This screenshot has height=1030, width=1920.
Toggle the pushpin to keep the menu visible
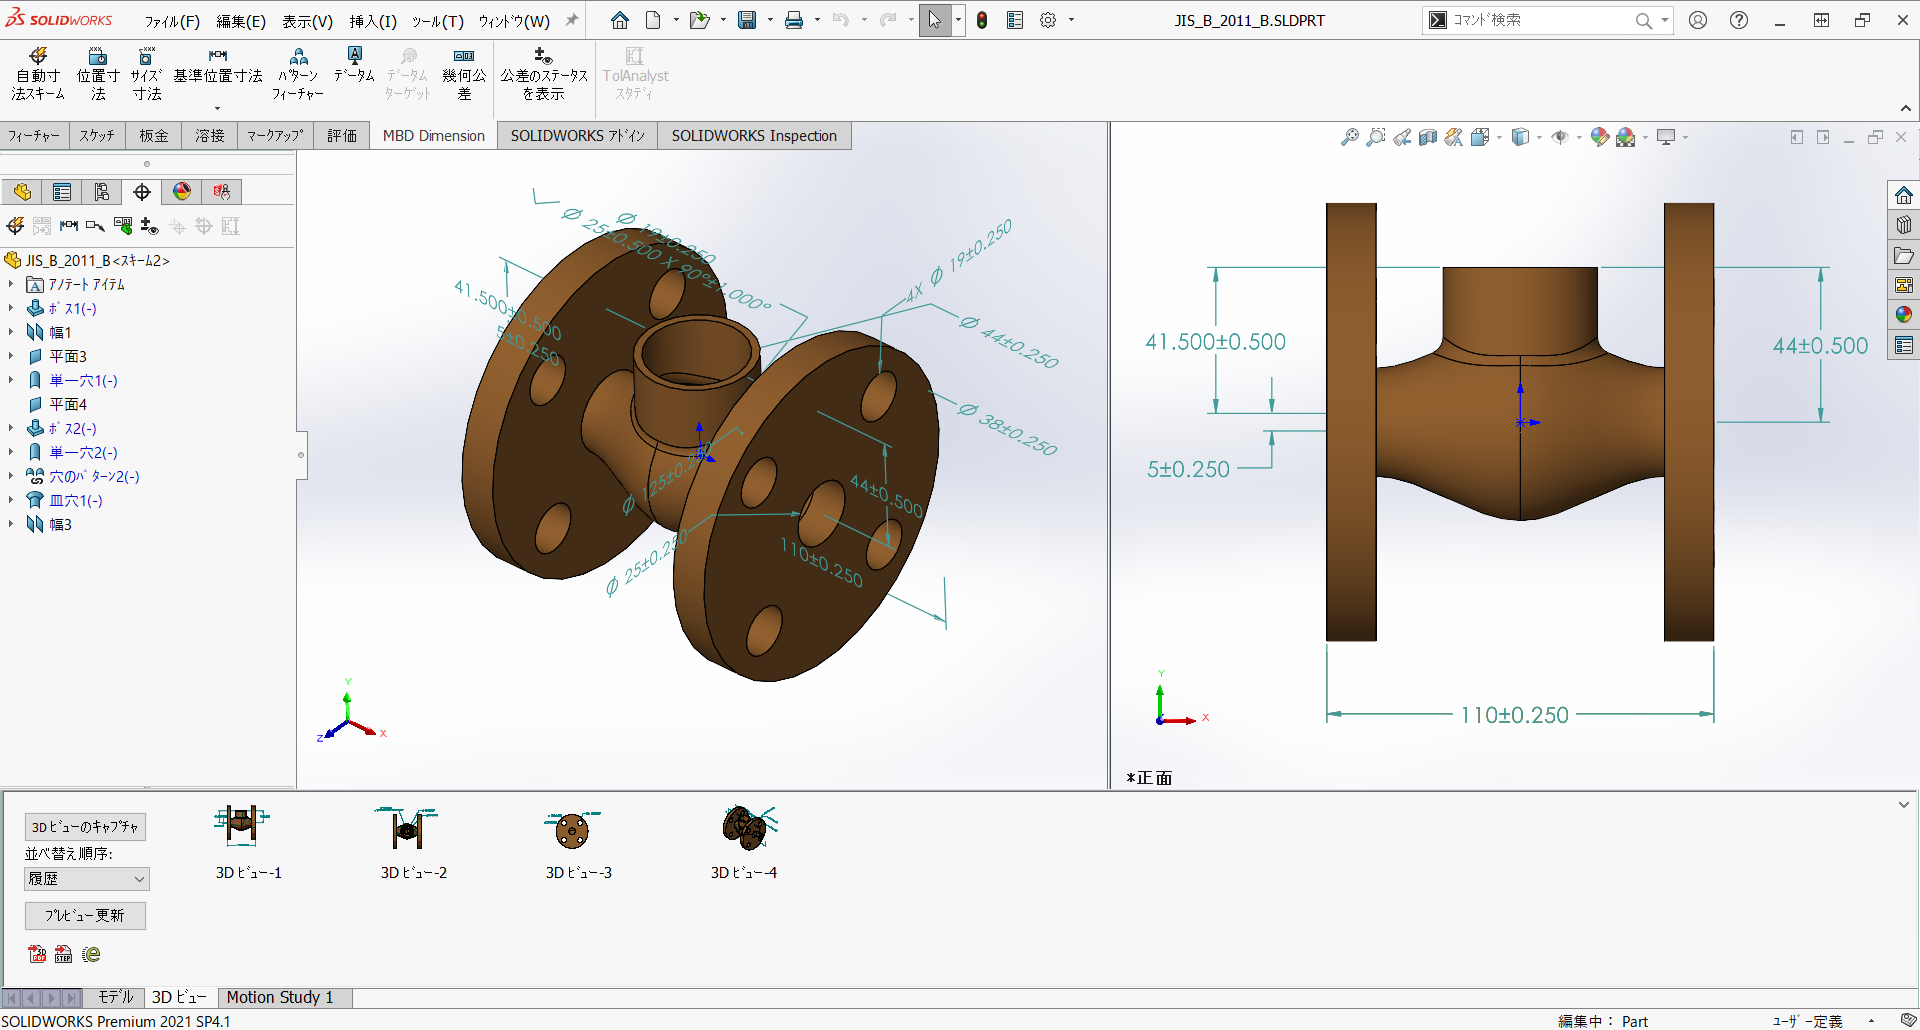coord(570,18)
